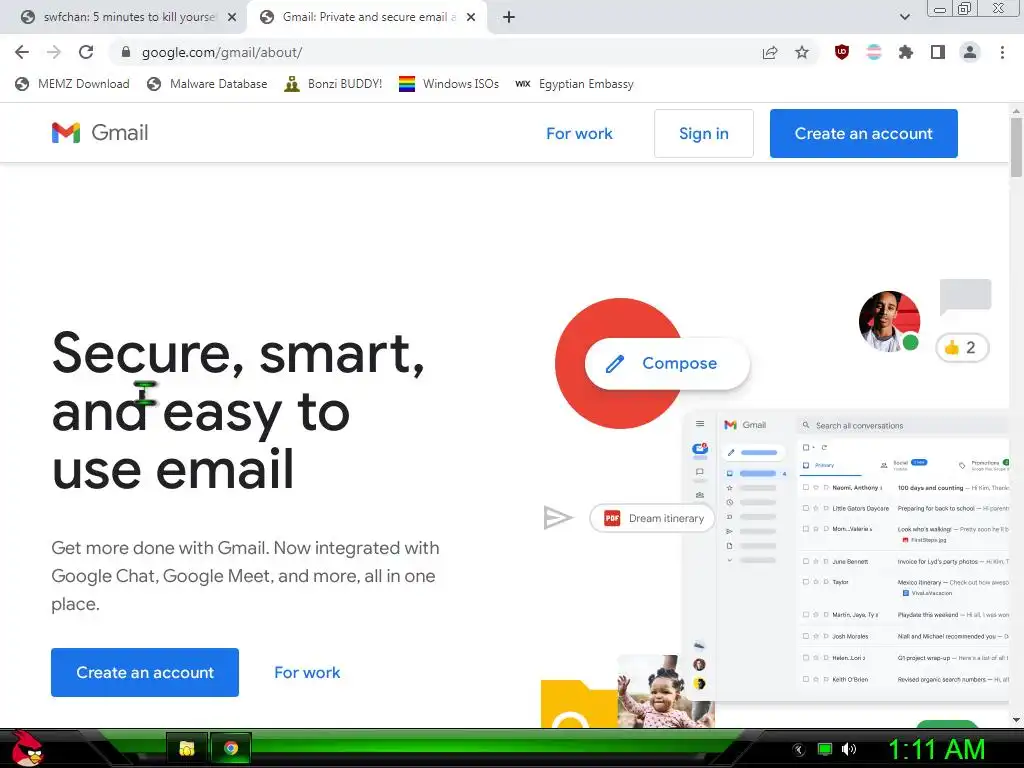1024x768 pixels.
Task: Click the Chrome taskbar icon
Action: click(x=231, y=748)
